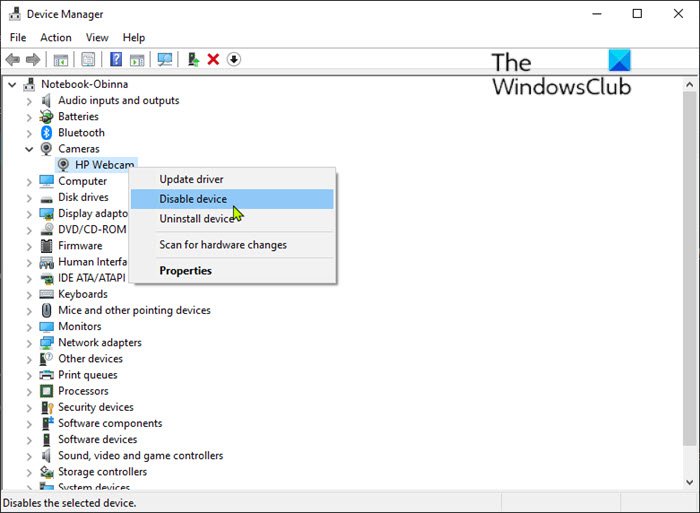
Task: Click the Monitors category icon
Action: click(x=46, y=326)
